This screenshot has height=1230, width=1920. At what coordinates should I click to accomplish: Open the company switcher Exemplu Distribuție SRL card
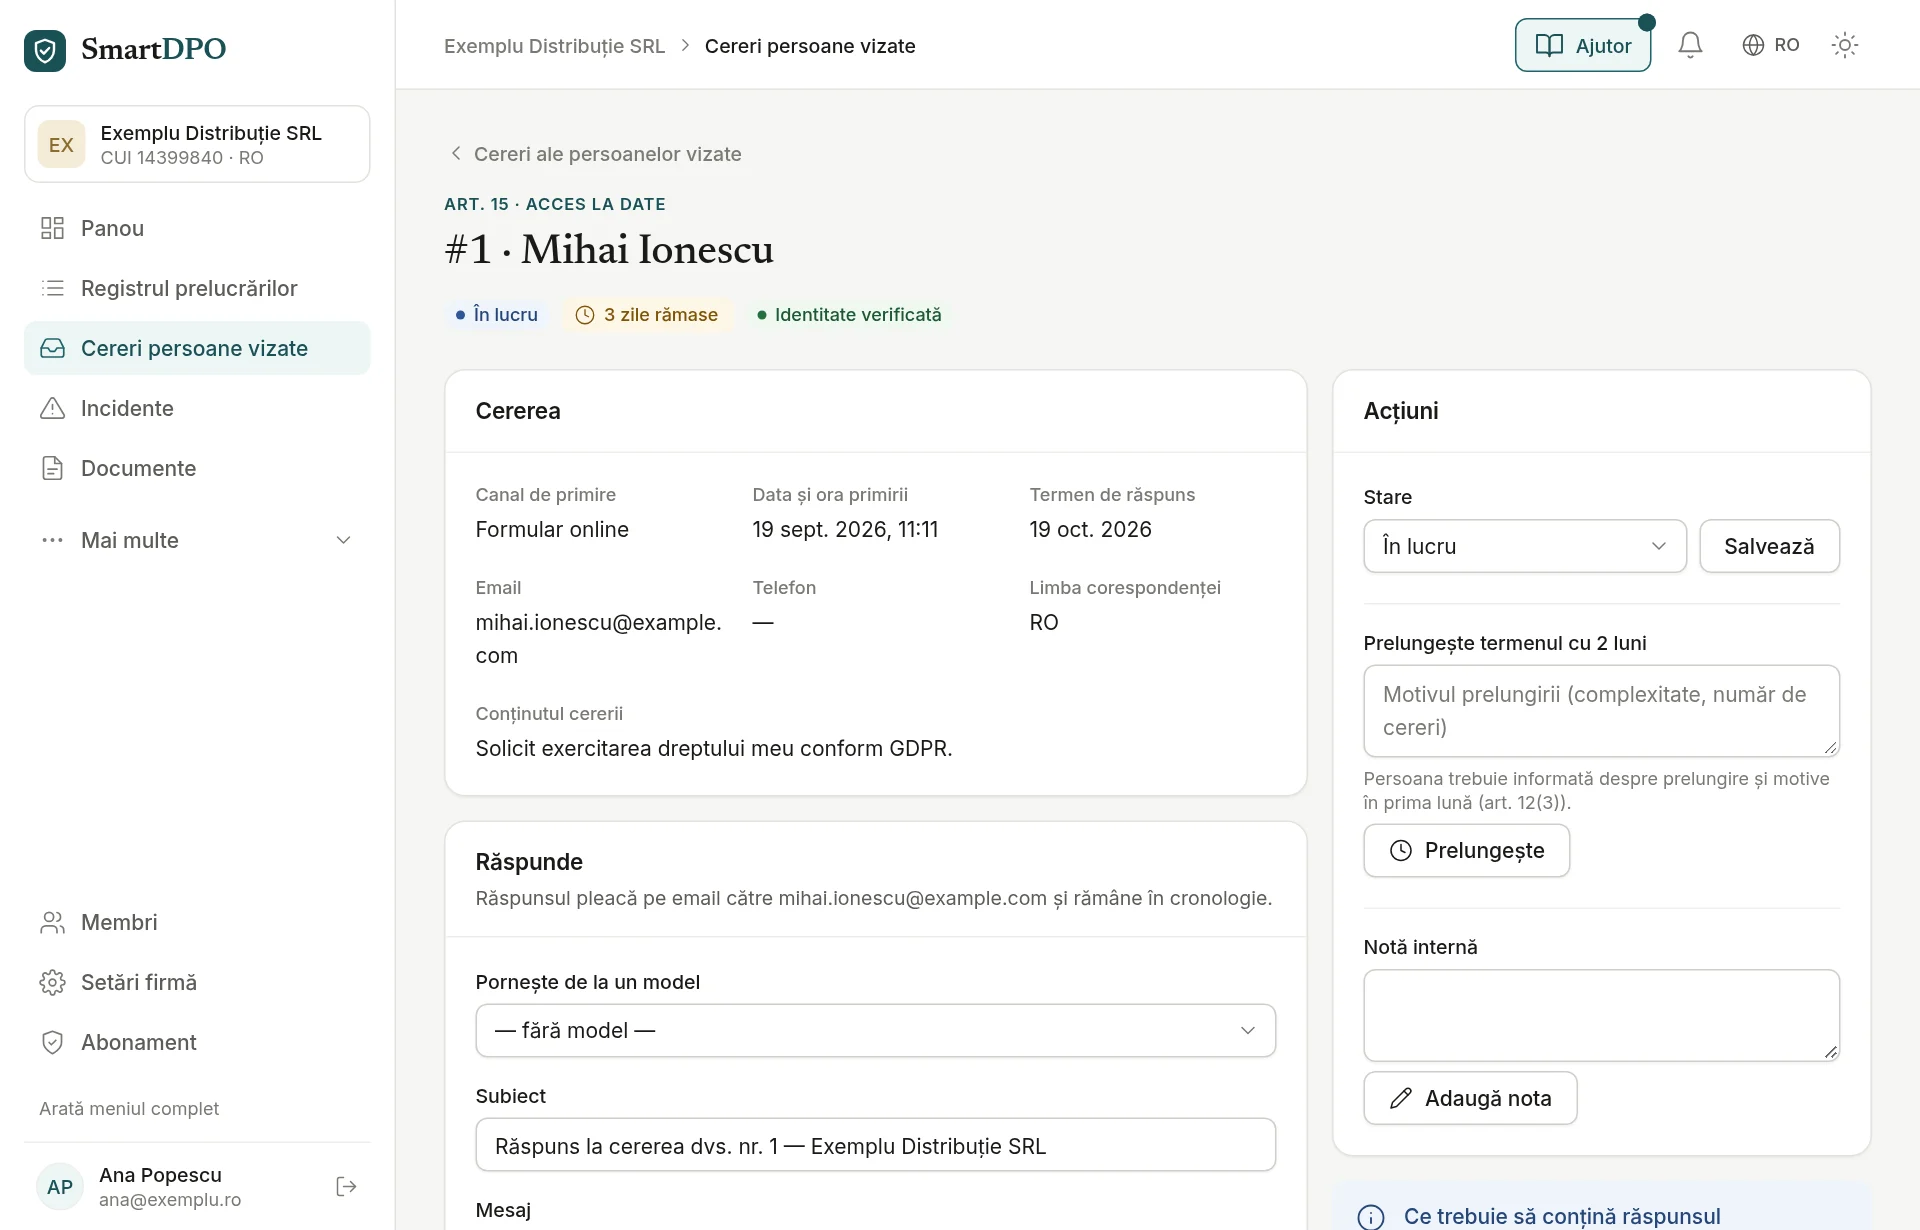click(x=197, y=144)
